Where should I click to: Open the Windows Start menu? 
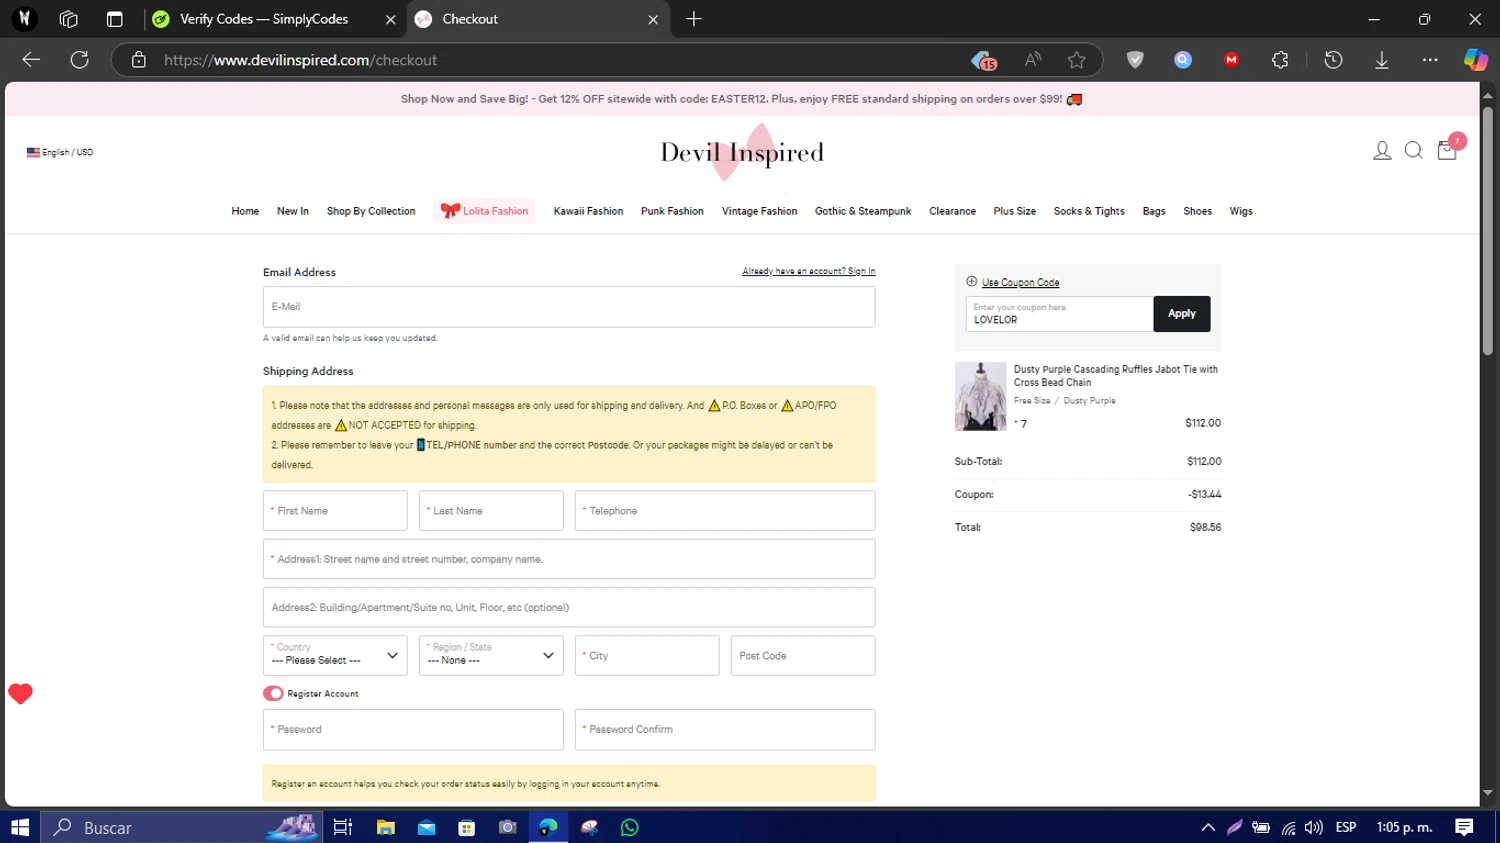click(x=20, y=827)
